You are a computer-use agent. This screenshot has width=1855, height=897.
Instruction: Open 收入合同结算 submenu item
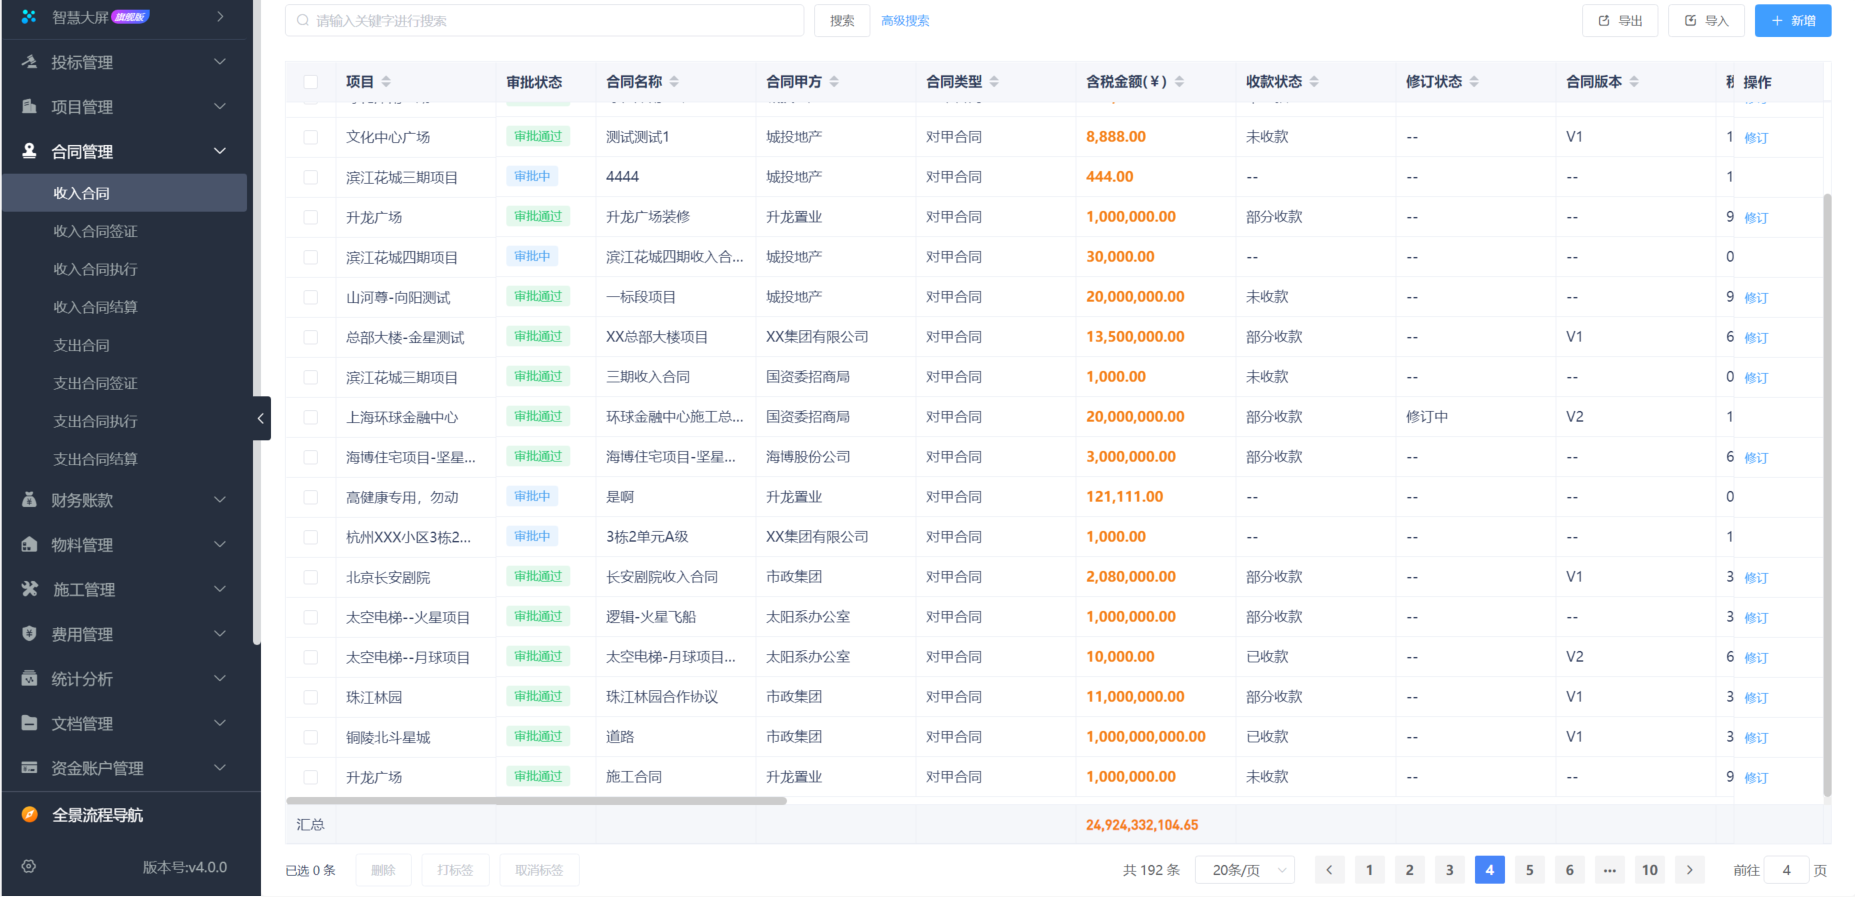[x=96, y=307]
